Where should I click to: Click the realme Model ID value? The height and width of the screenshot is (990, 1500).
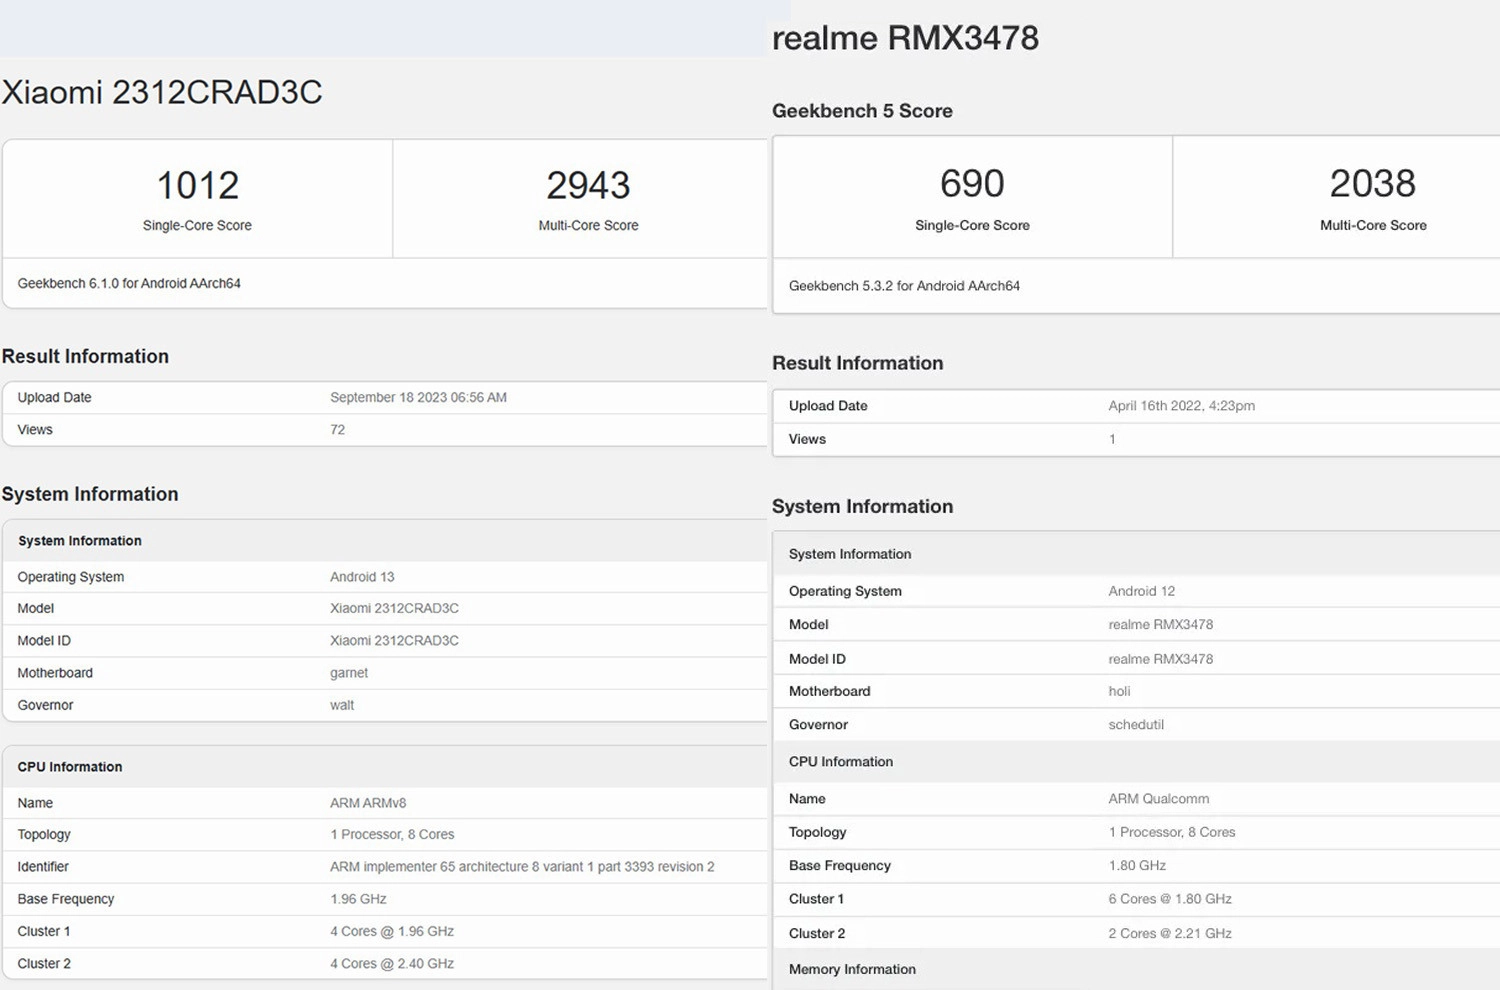tap(1160, 659)
